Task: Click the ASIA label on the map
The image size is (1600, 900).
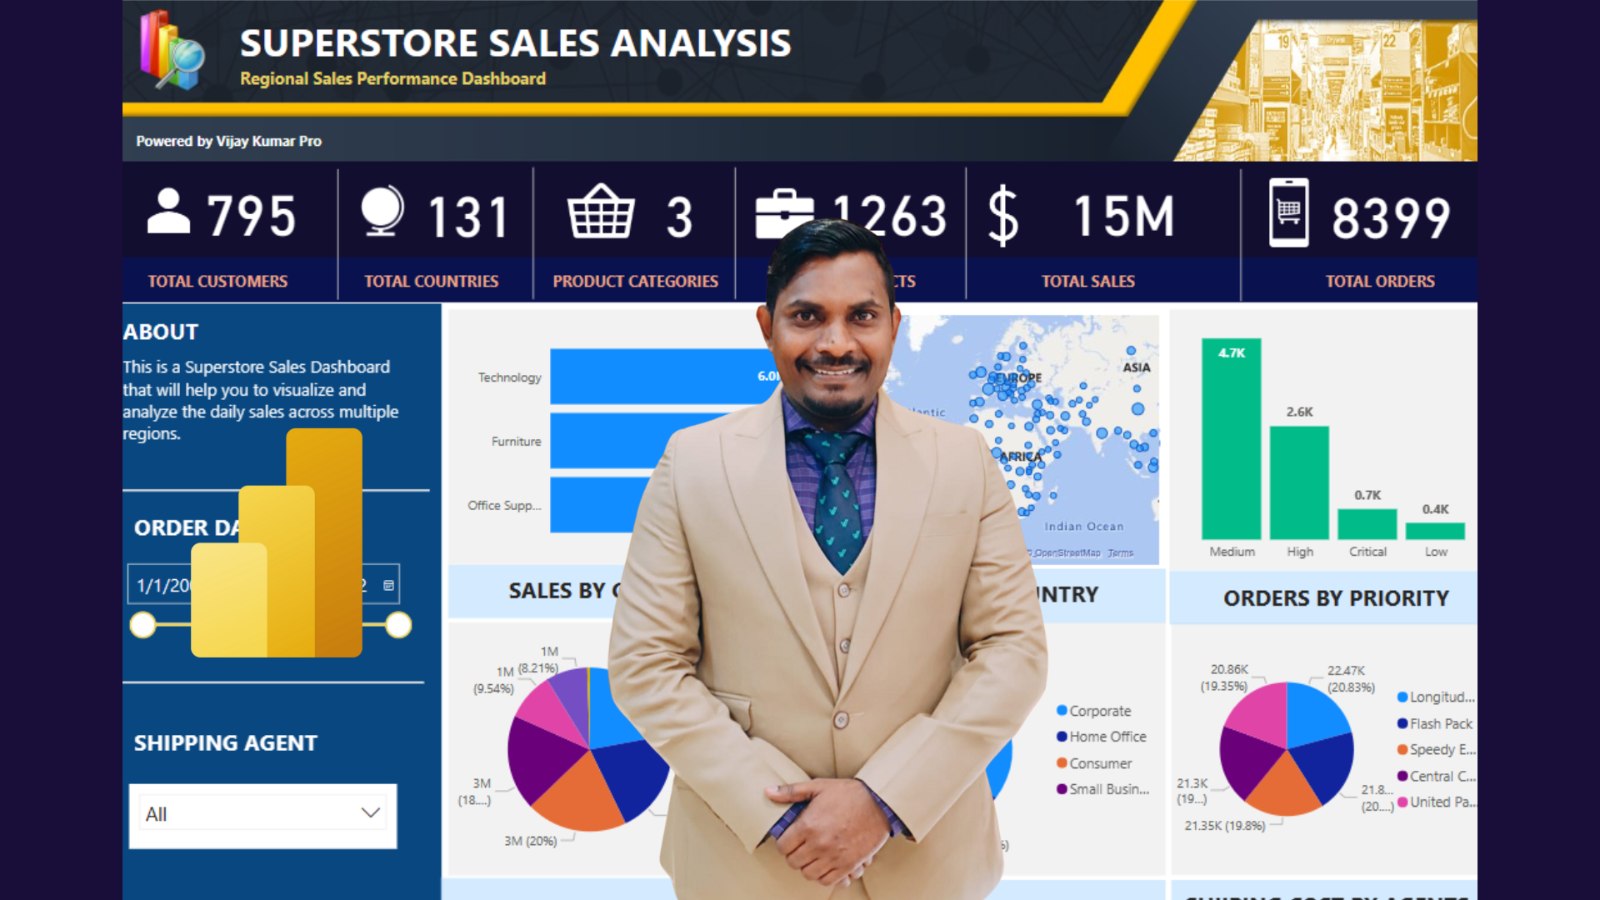Action: 1136,368
